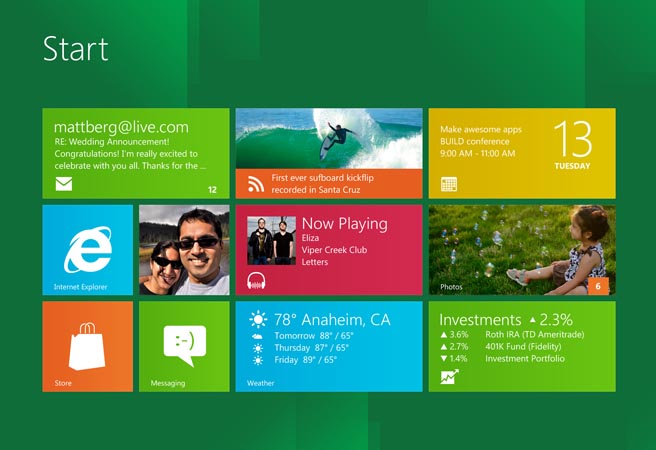
Task: Open the surfboard kickflip headline
Action: (323, 178)
